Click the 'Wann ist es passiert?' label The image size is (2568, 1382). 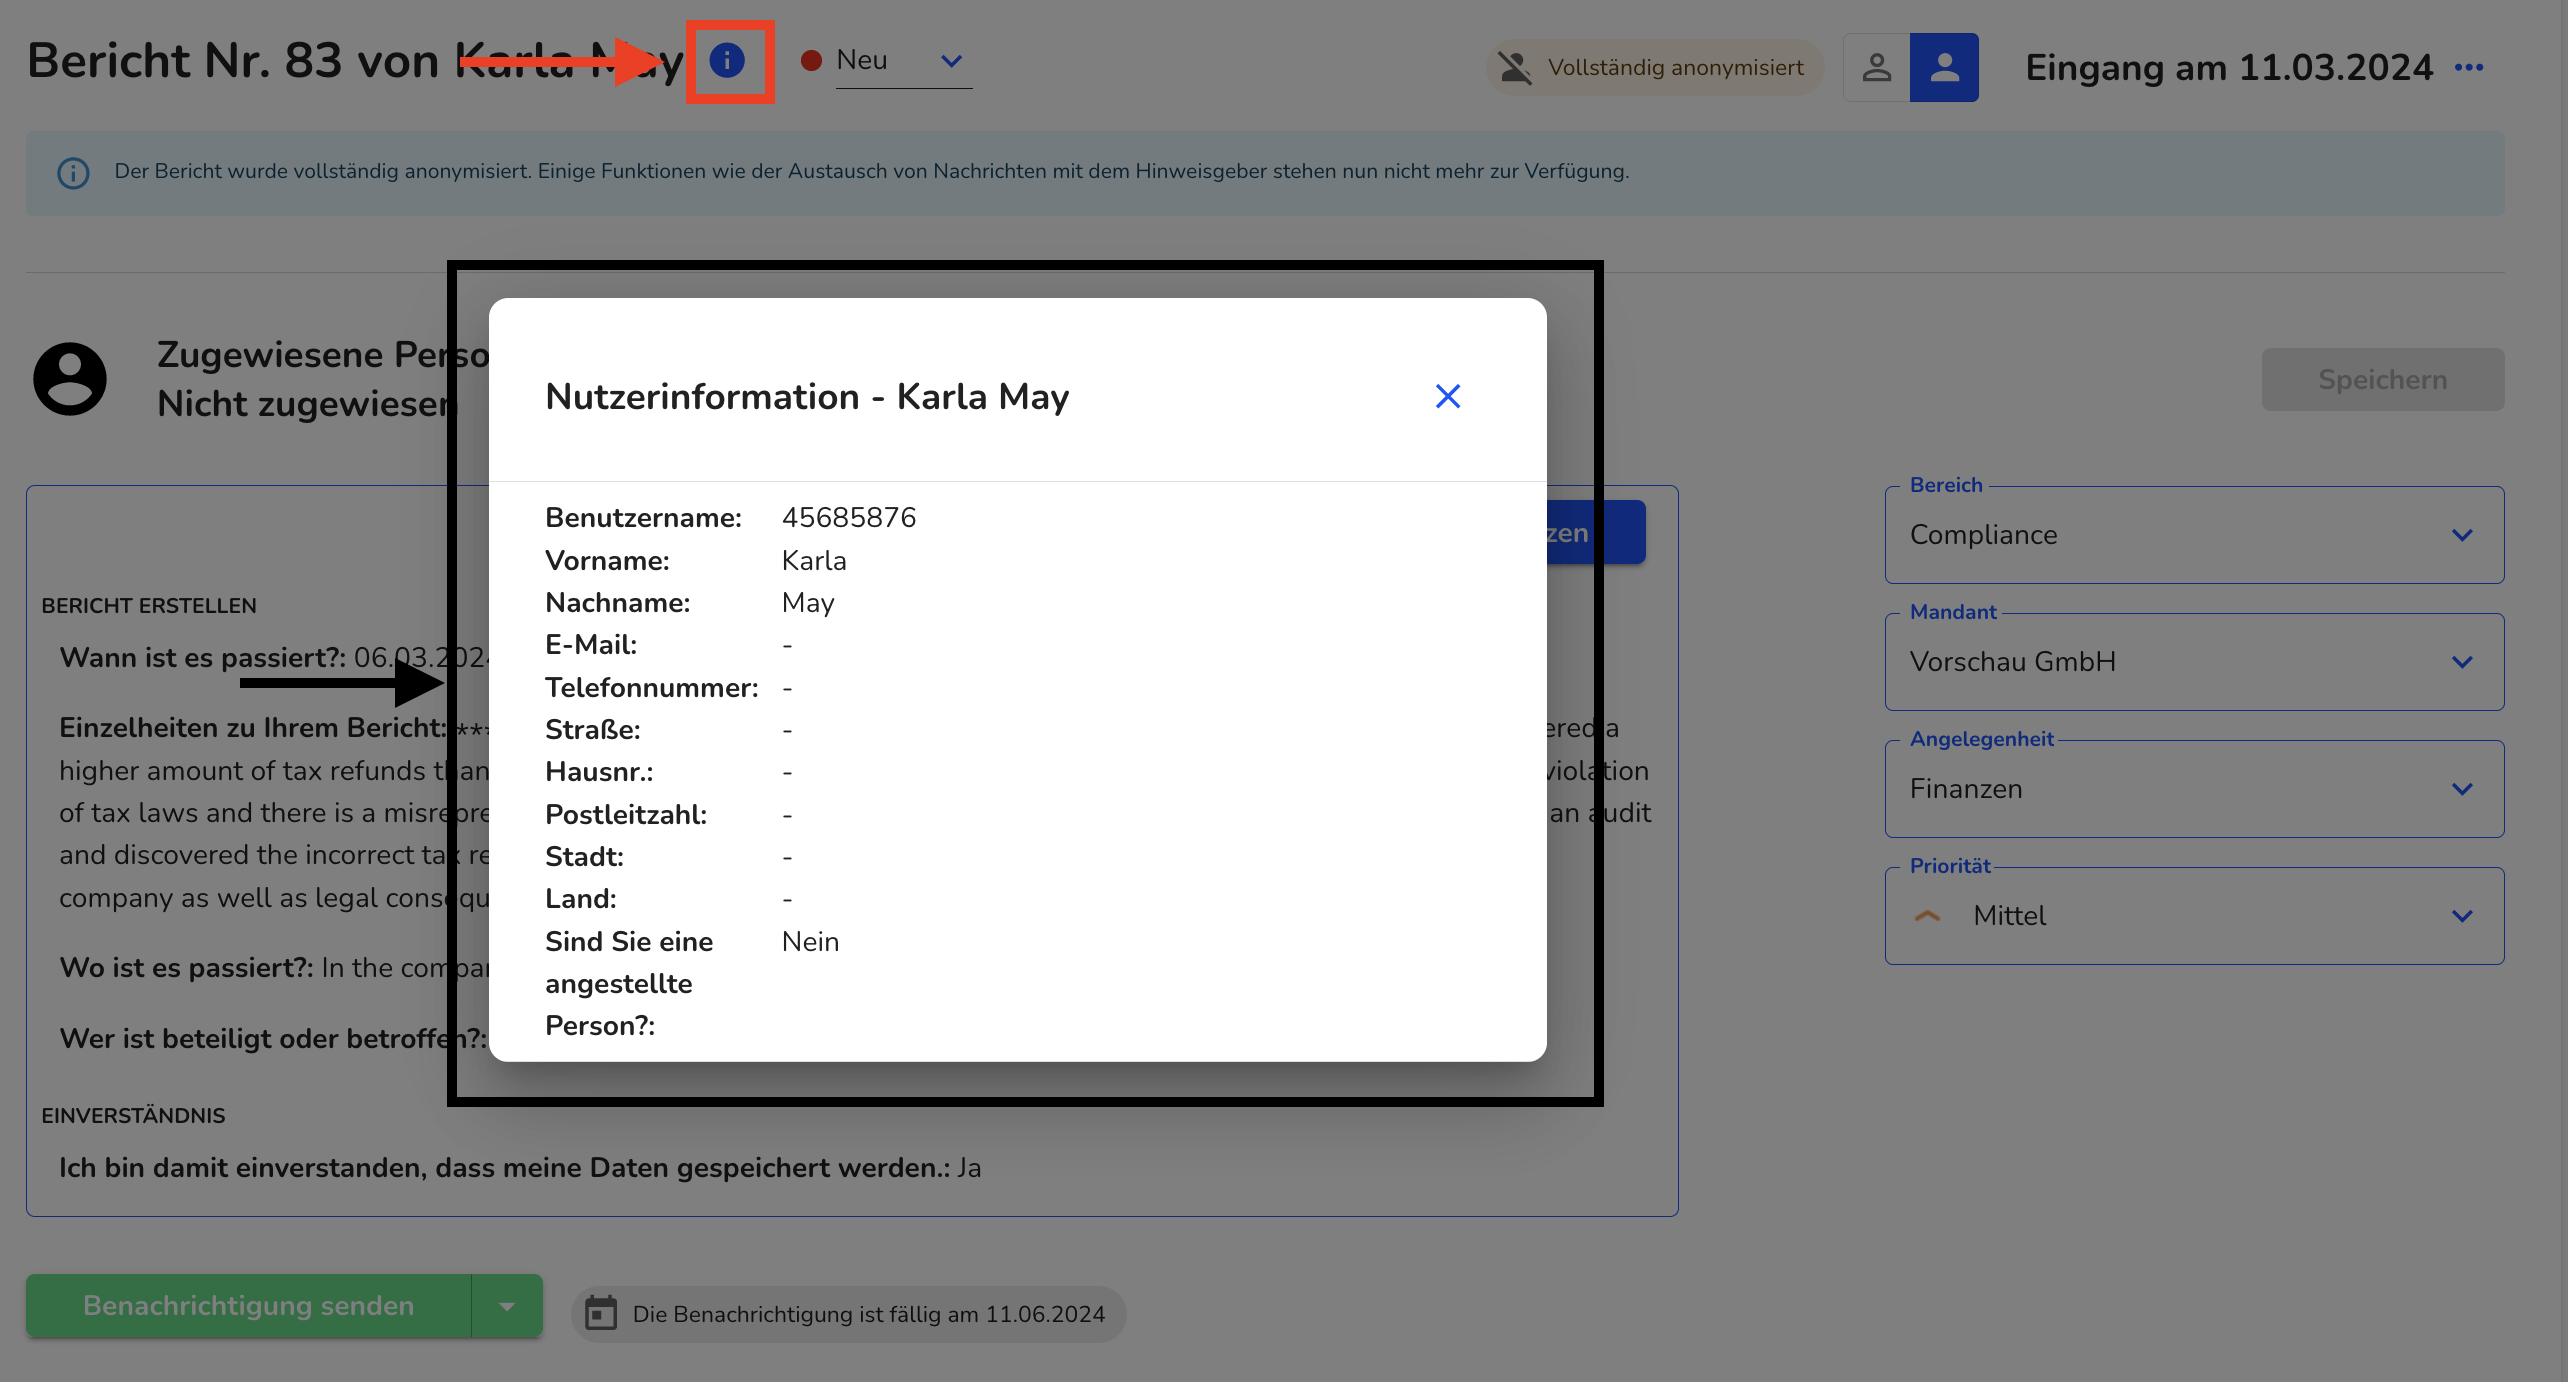(x=203, y=658)
